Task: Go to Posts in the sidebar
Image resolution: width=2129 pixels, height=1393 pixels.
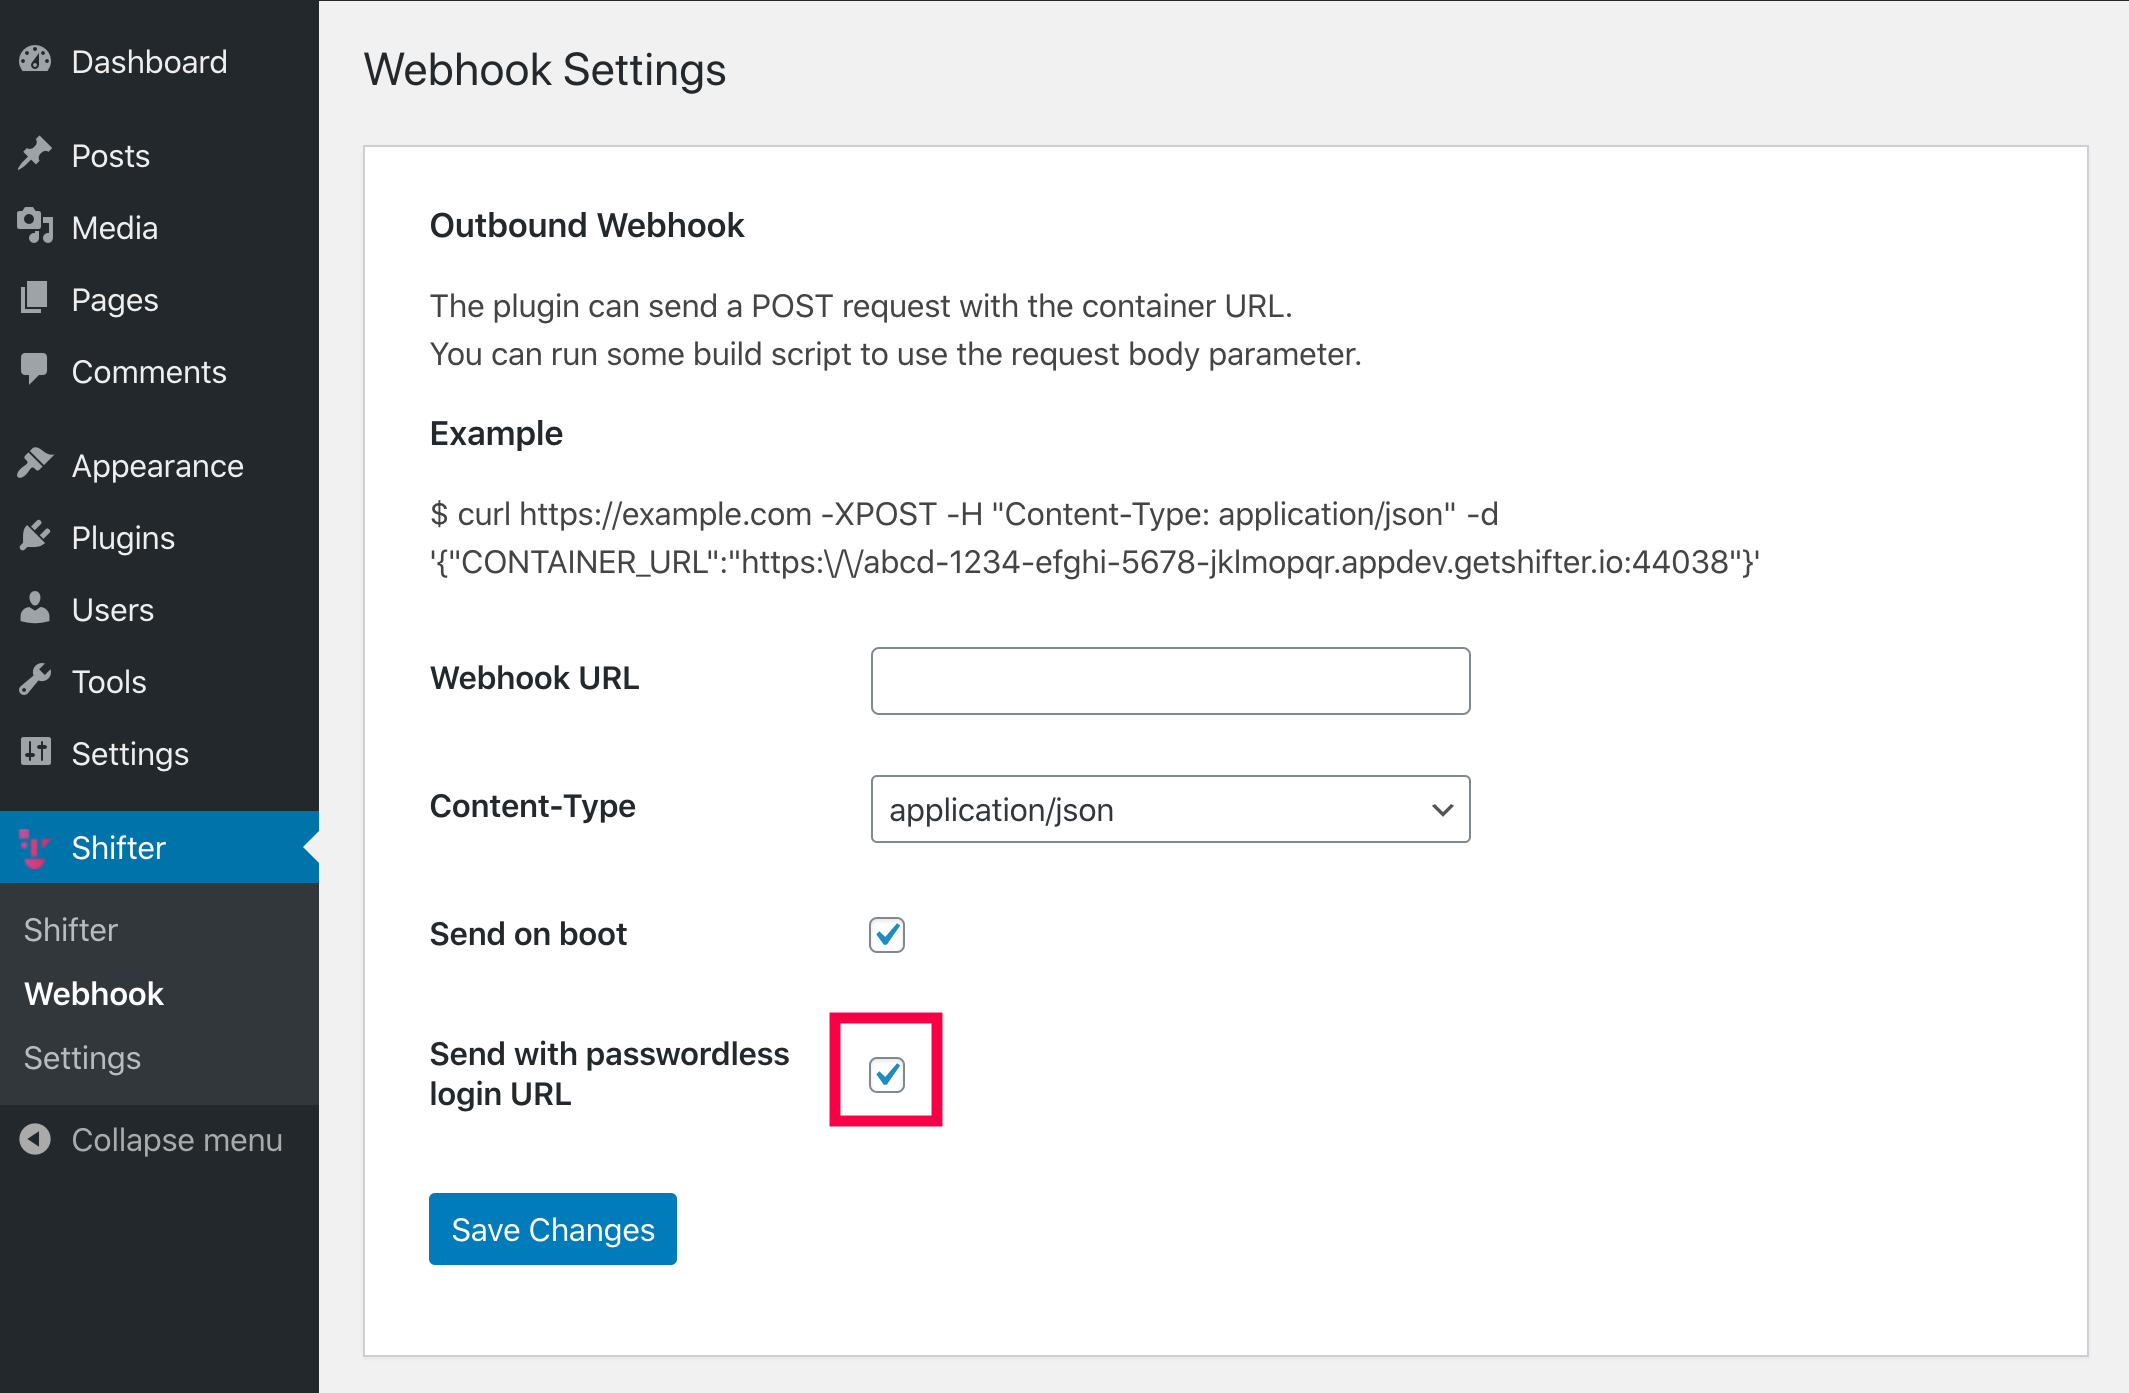Action: click(x=160, y=156)
